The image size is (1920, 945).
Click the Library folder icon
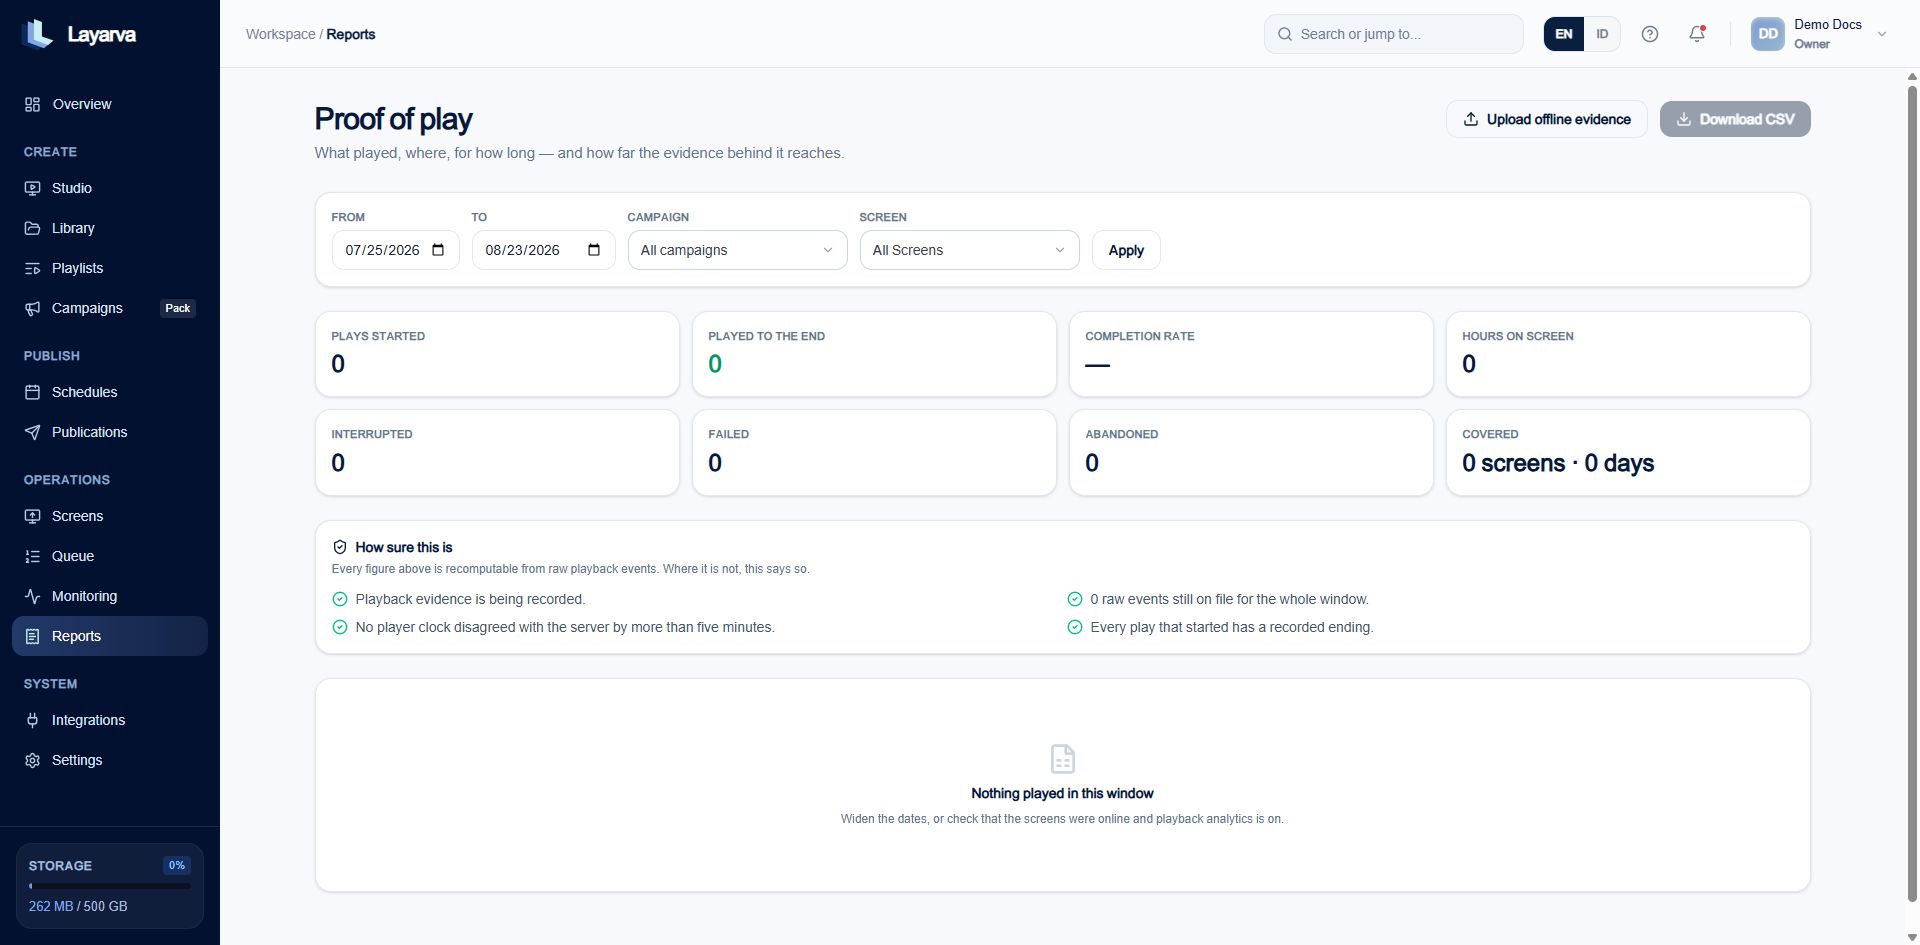click(x=33, y=228)
